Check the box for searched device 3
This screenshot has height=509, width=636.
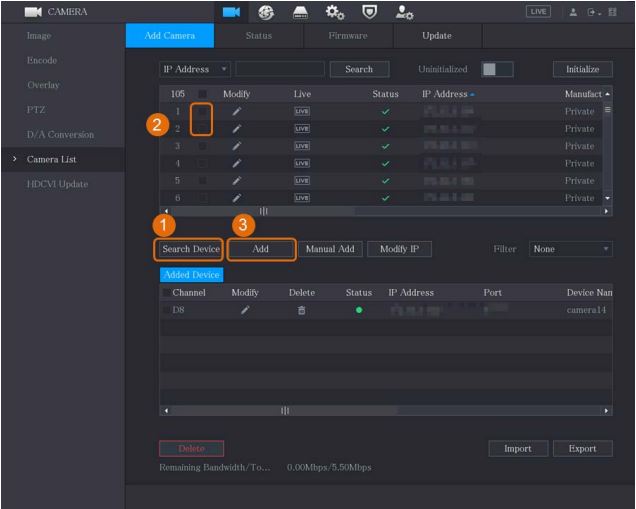pos(202,146)
